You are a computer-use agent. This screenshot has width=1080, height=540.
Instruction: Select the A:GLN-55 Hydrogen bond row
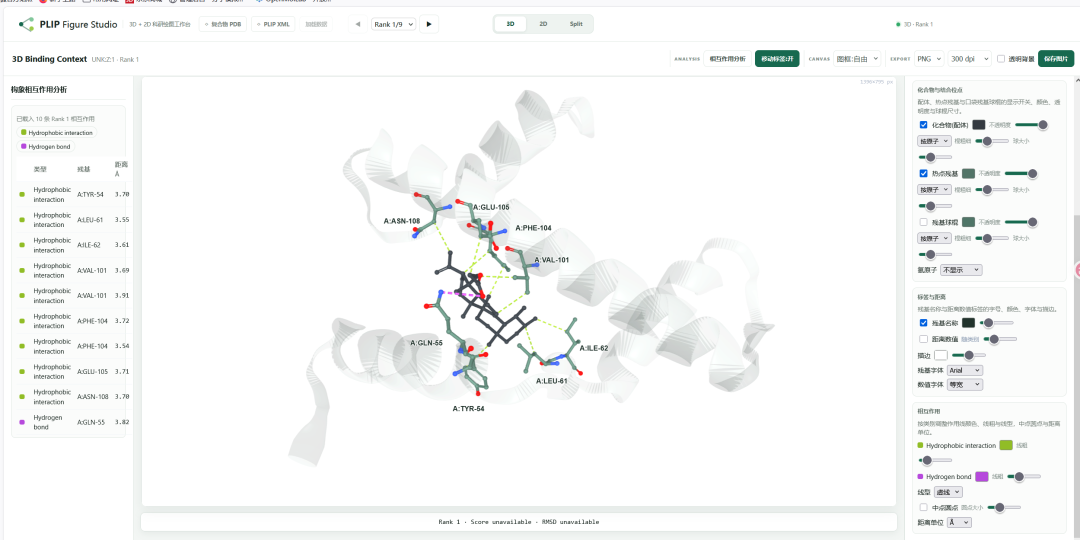72,422
